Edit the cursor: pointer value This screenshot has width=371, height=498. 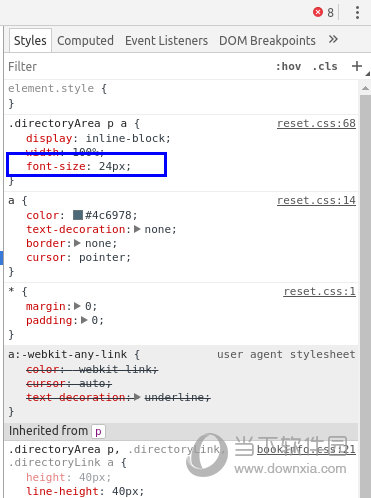pos(102,257)
